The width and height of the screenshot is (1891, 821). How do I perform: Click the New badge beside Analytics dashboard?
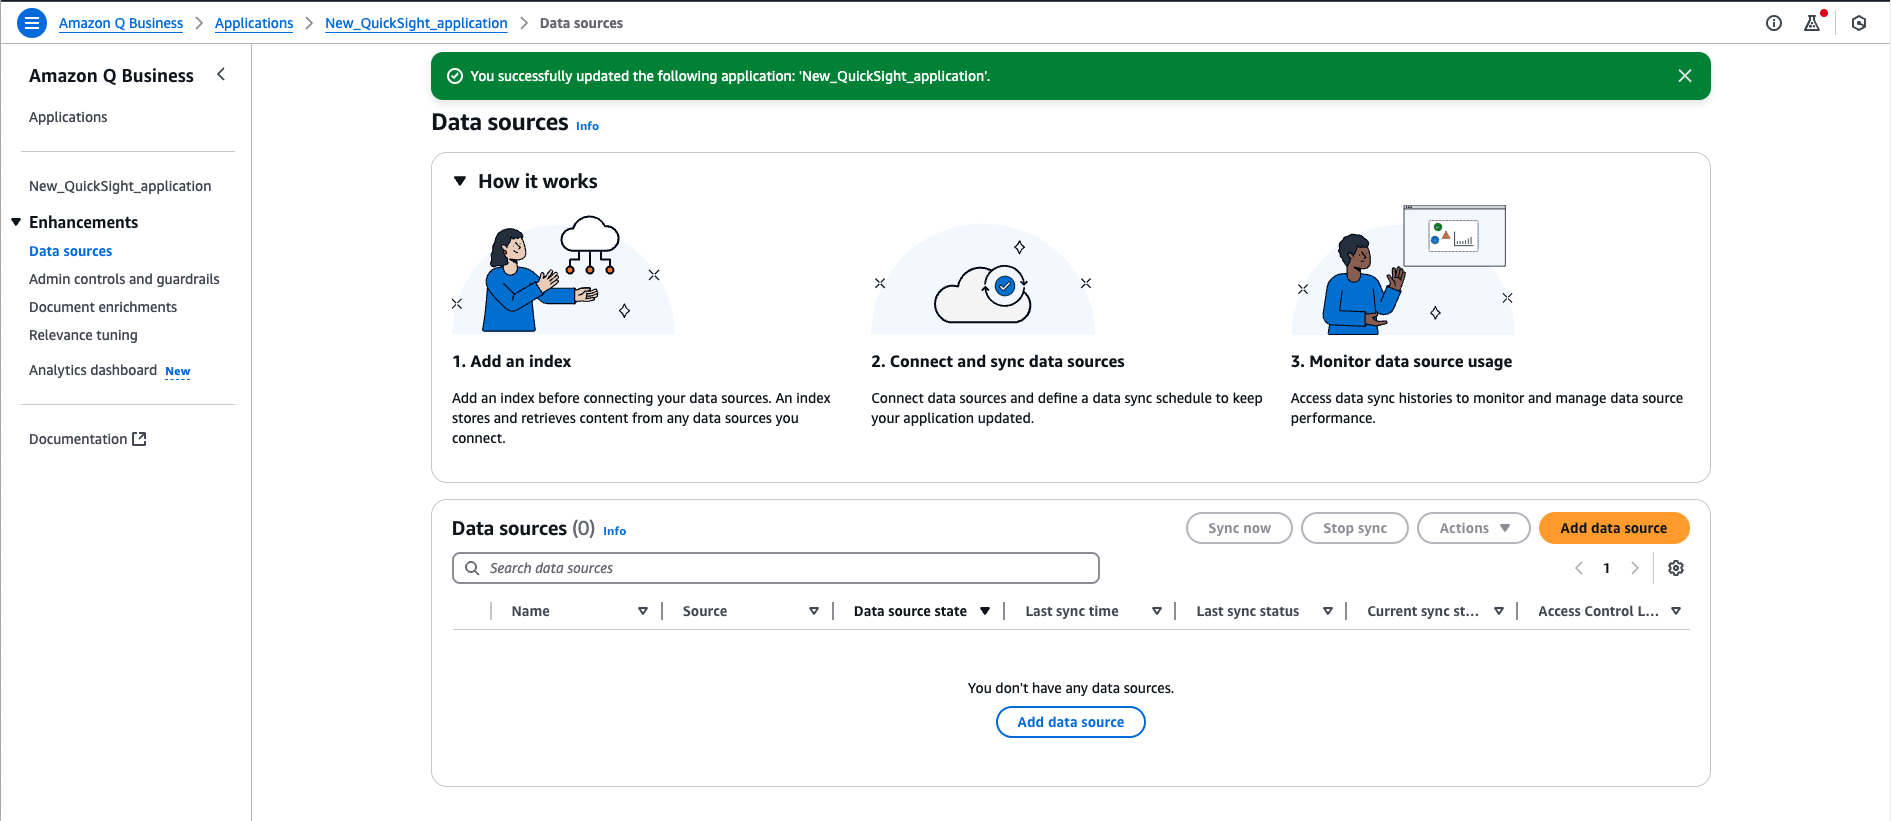(x=178, y=371)
